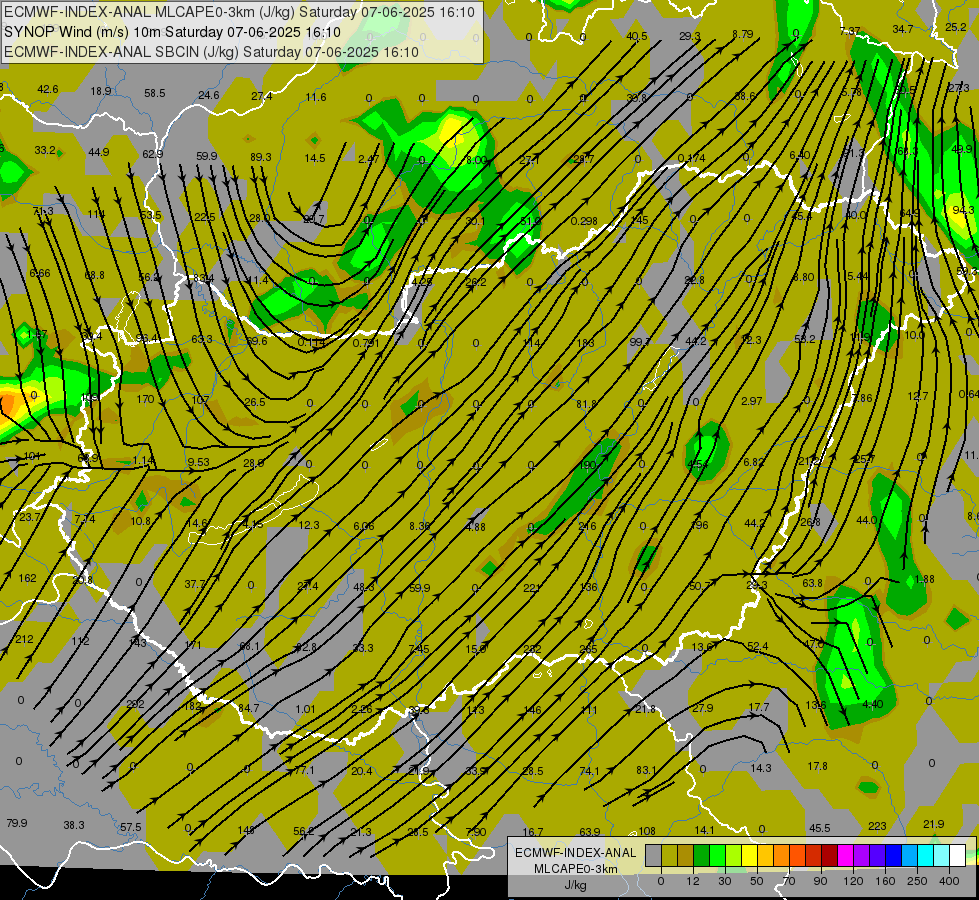Click the map value '79.9'

pos(17,823)
